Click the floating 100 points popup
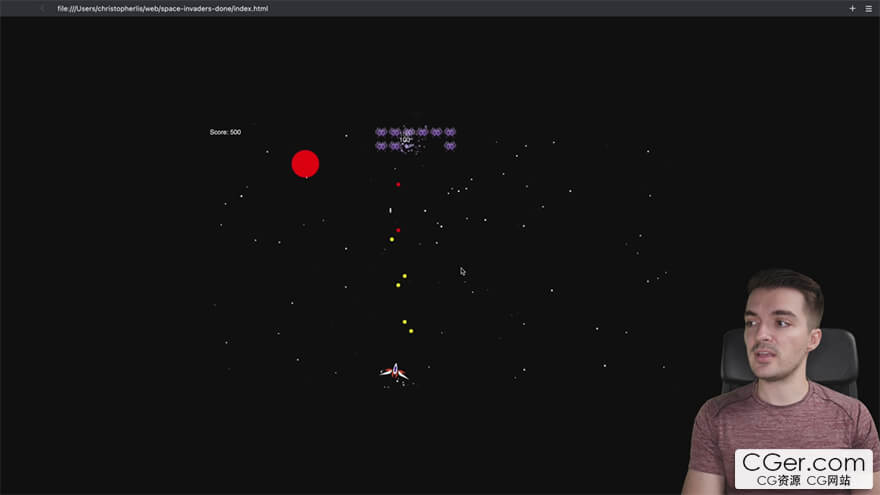880x495 pixels. click(x=405, y=140)
